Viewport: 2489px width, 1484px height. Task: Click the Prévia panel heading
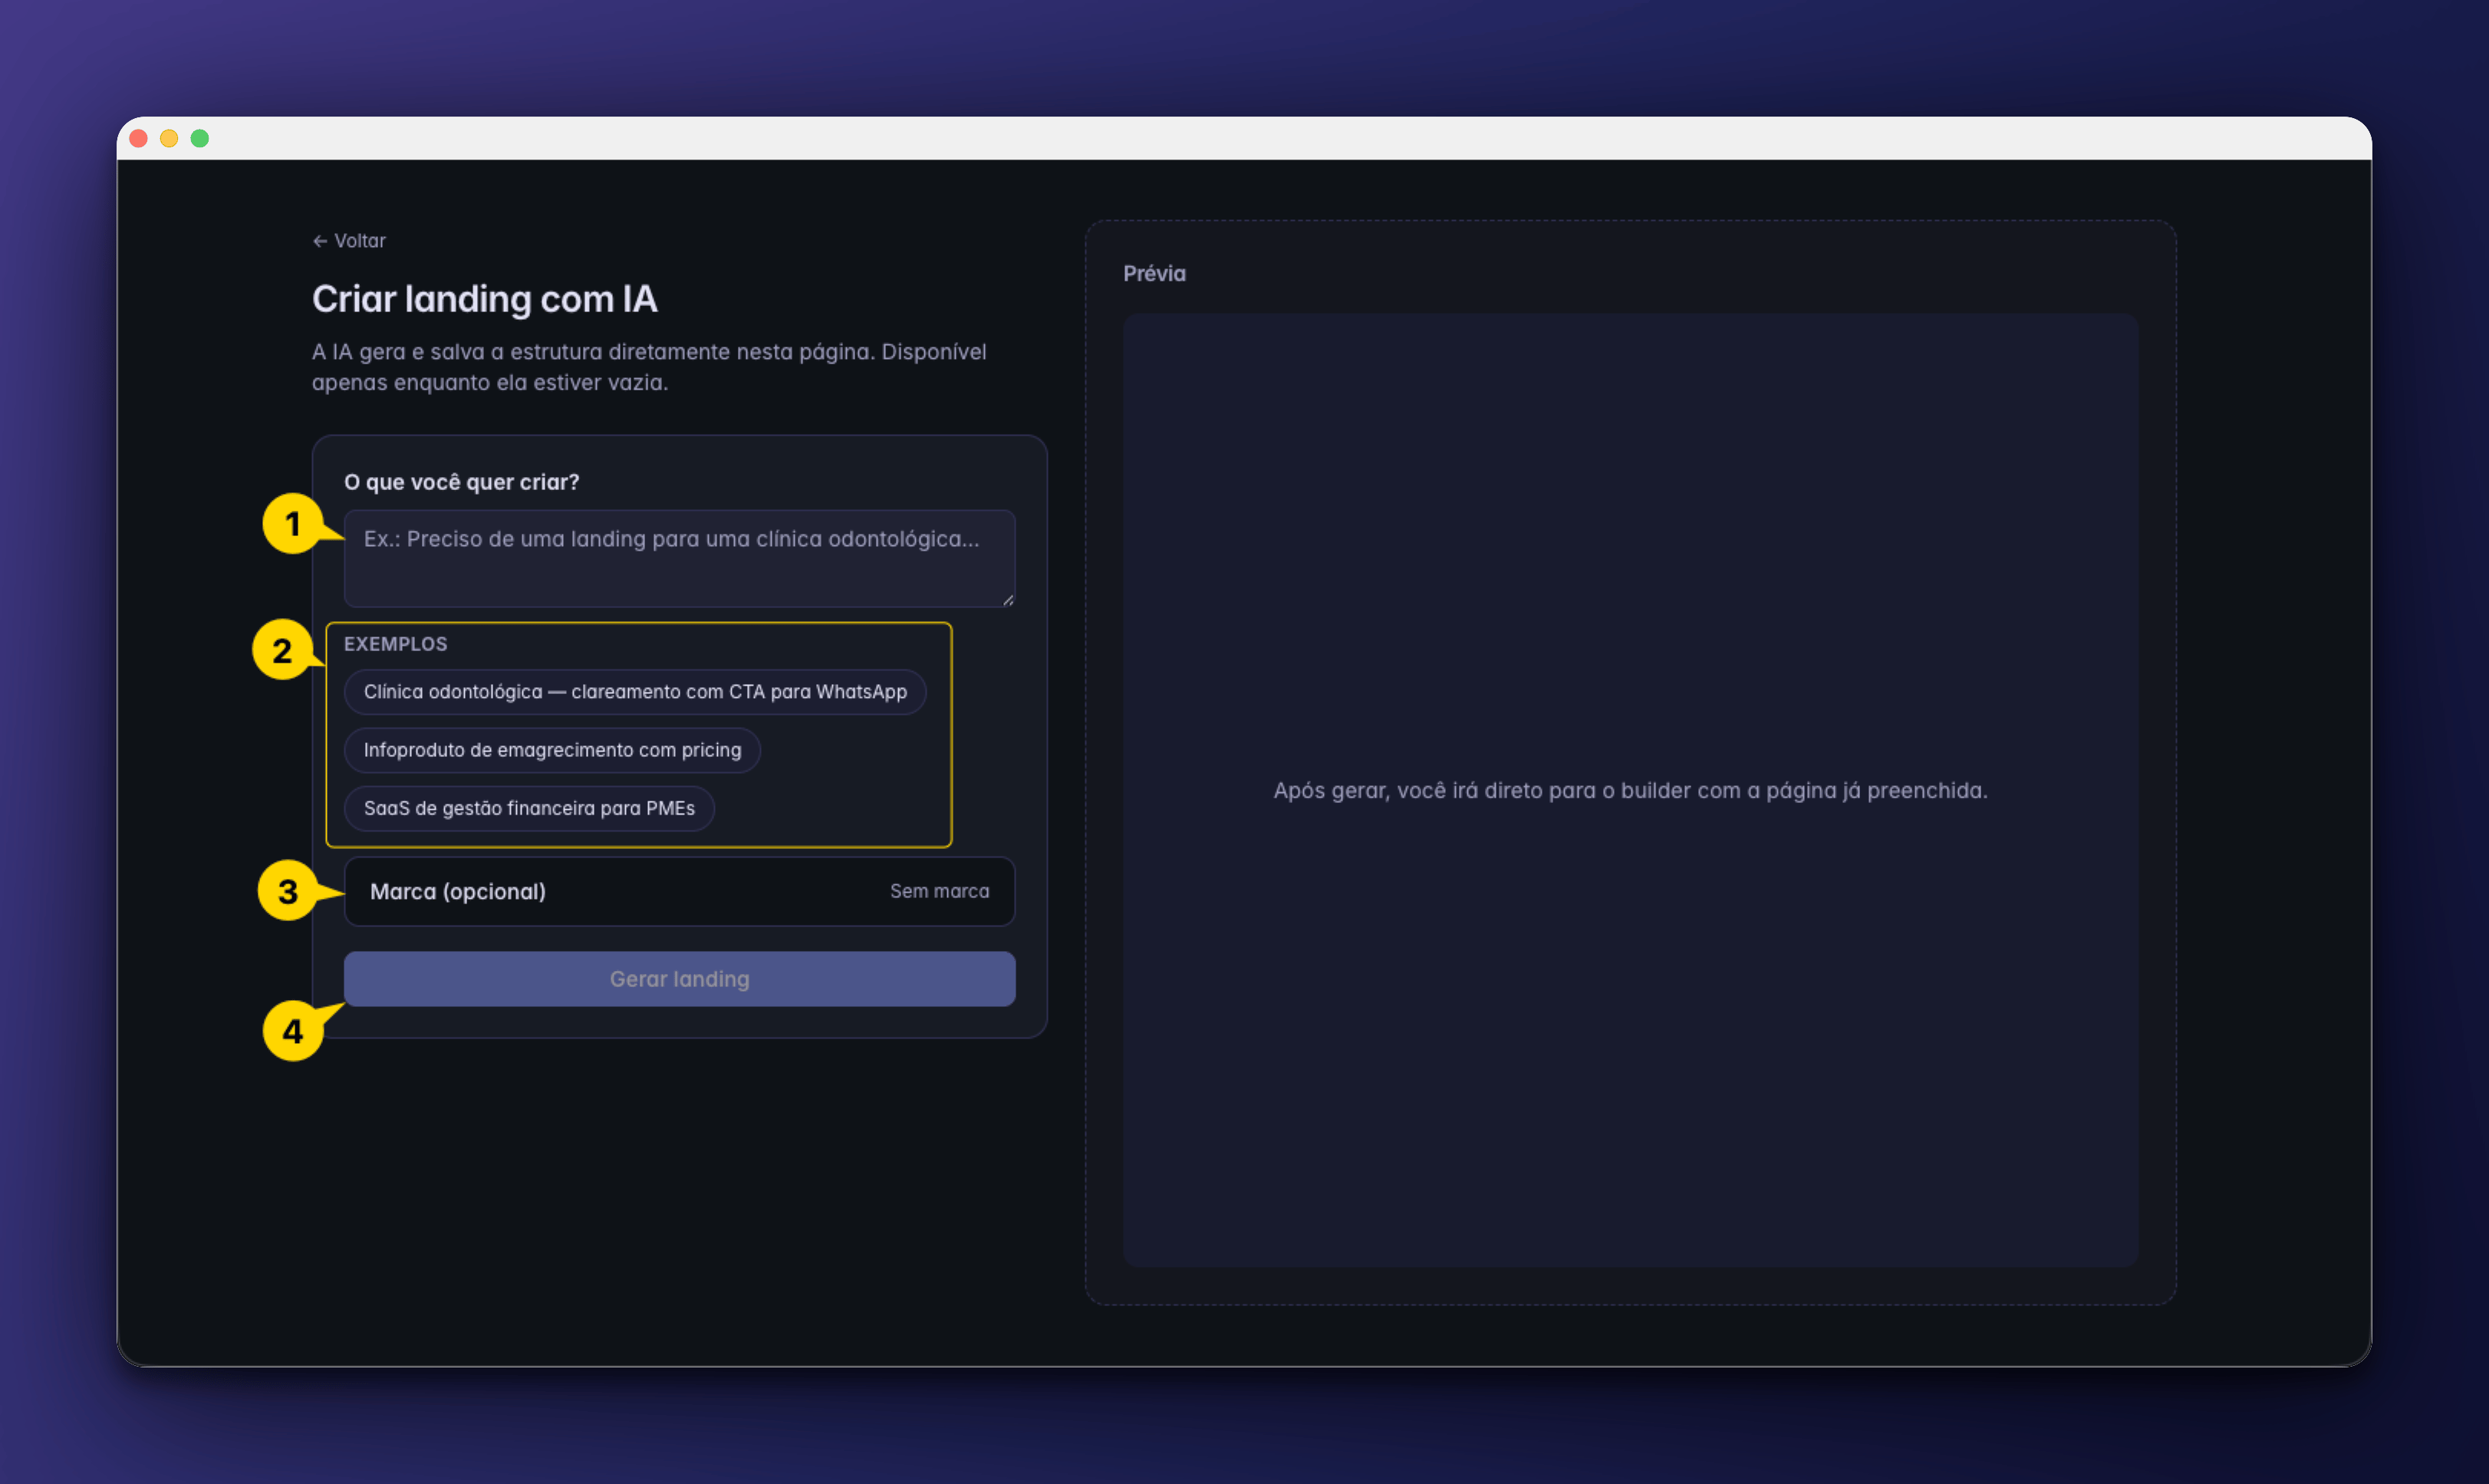click(x=1154, y=274)
